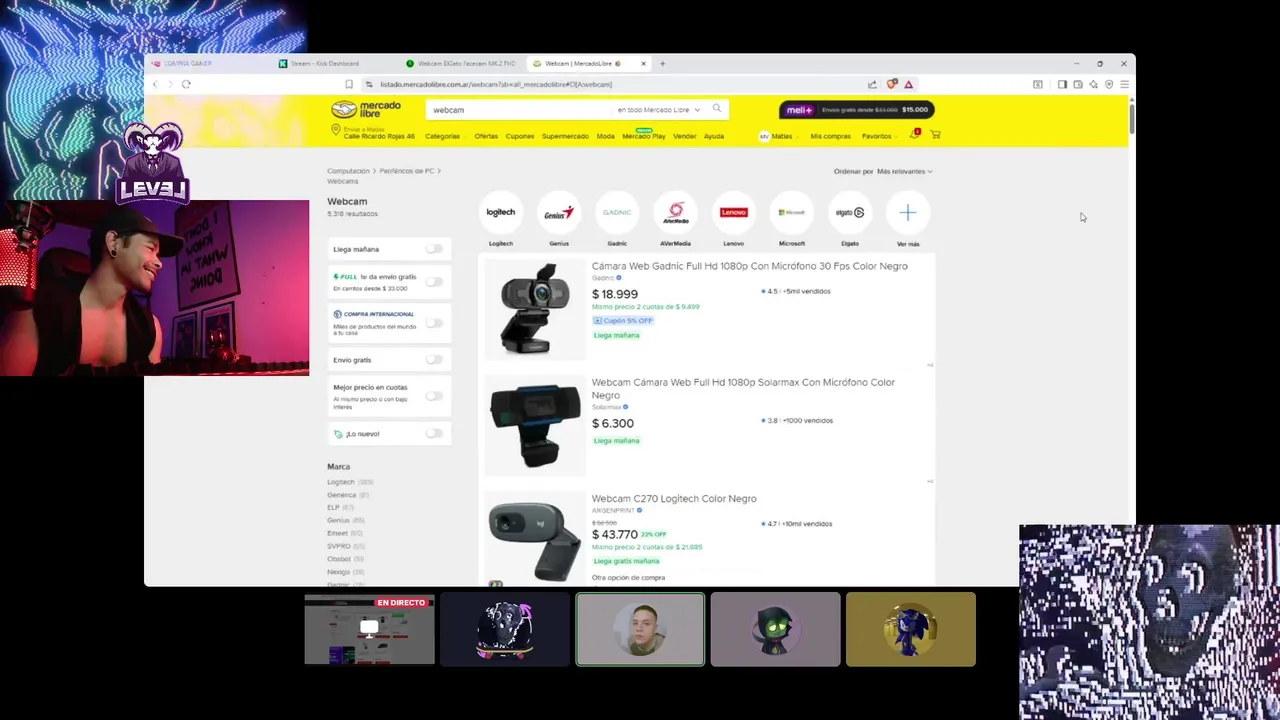
Task: Toggle the Llega mañana filter
Action: coord(434,249)
